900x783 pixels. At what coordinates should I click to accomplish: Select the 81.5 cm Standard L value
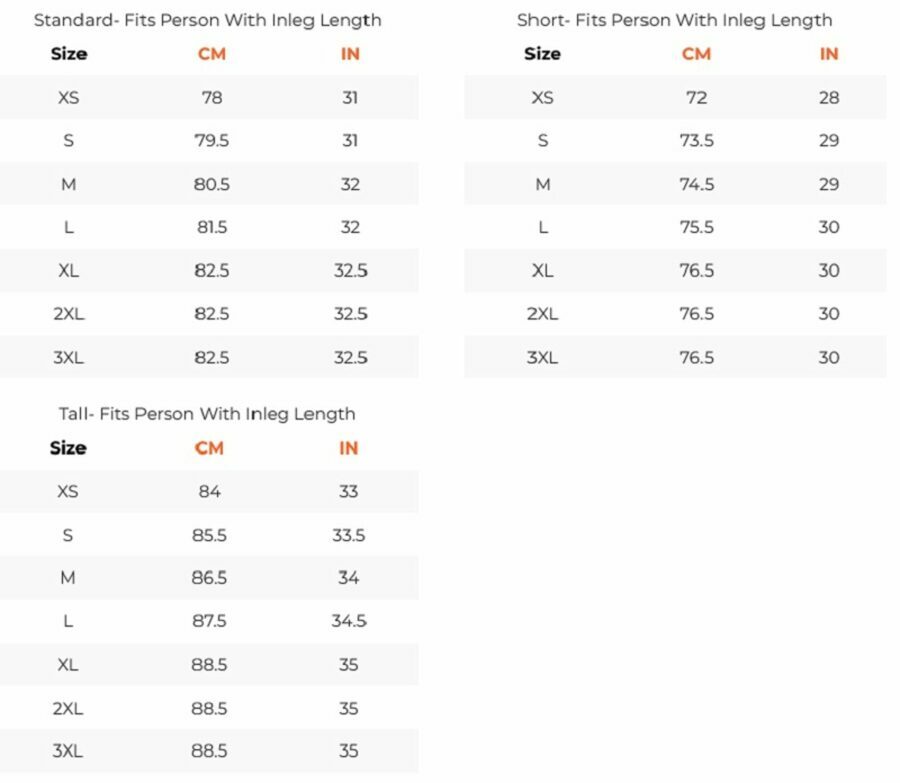point(211,227)
